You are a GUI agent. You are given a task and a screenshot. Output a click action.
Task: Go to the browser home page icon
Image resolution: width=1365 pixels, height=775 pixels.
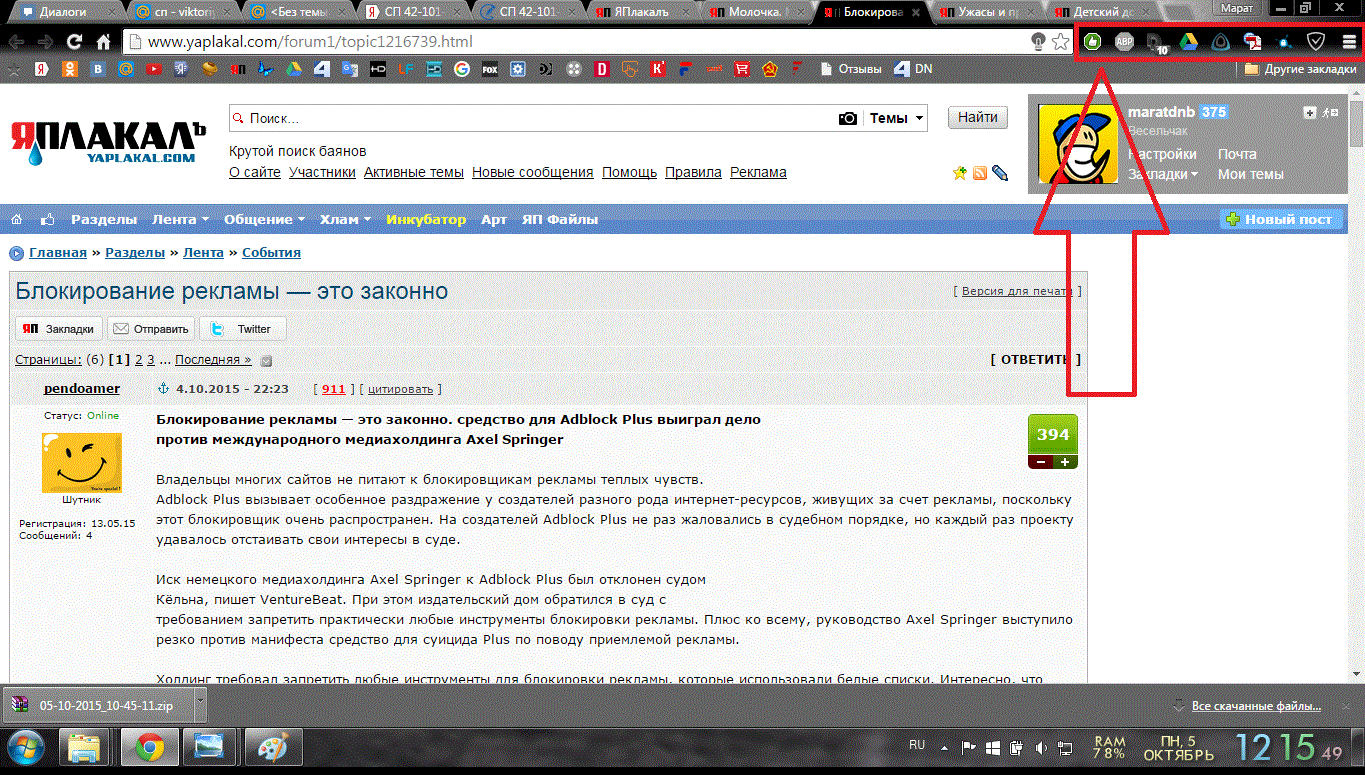(103, 42)
